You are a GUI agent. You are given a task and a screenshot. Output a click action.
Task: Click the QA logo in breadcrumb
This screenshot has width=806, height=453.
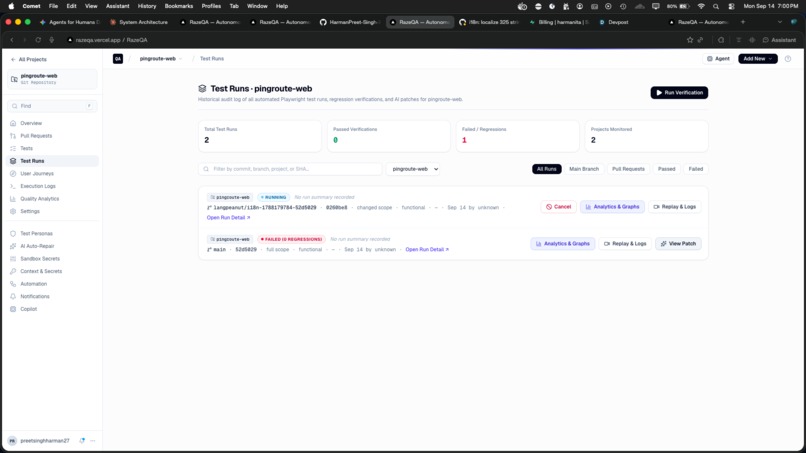118,59
